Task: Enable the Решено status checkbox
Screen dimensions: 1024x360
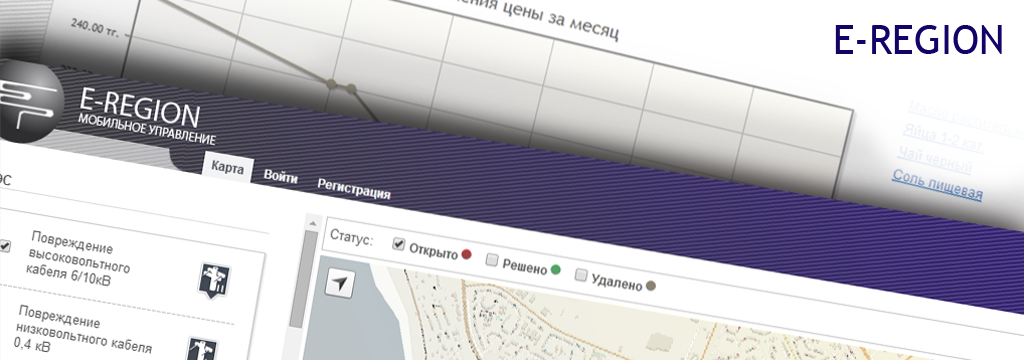Action: click(492, 260)
